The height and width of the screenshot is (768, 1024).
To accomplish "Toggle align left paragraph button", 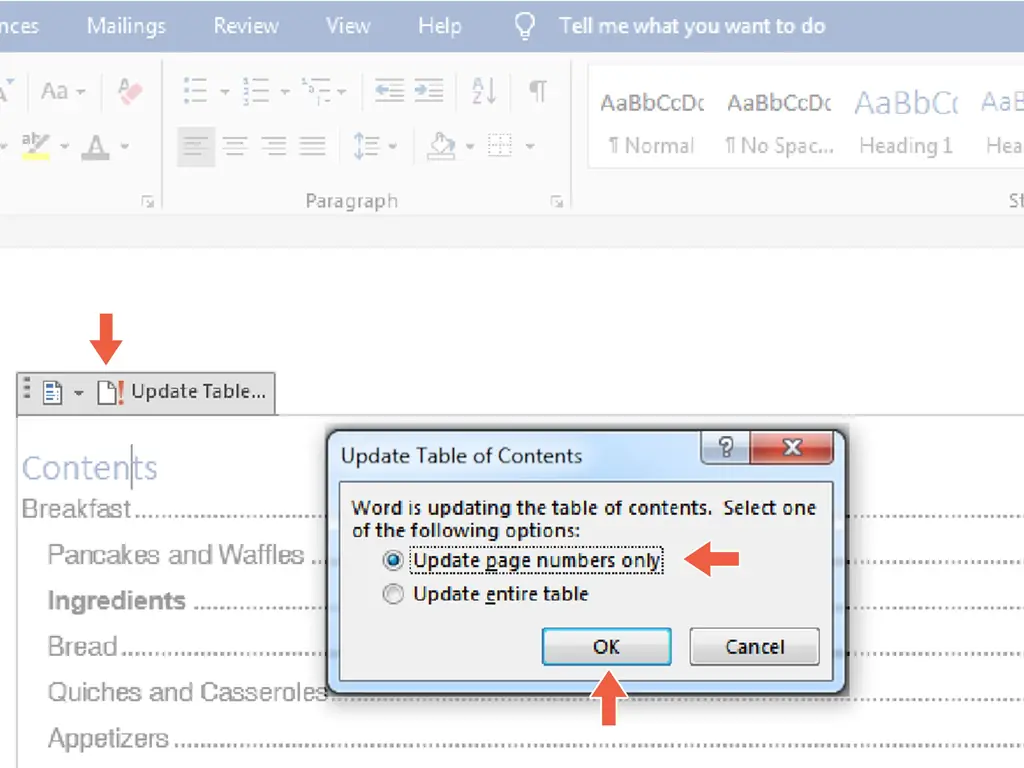I will coord(196,147).
